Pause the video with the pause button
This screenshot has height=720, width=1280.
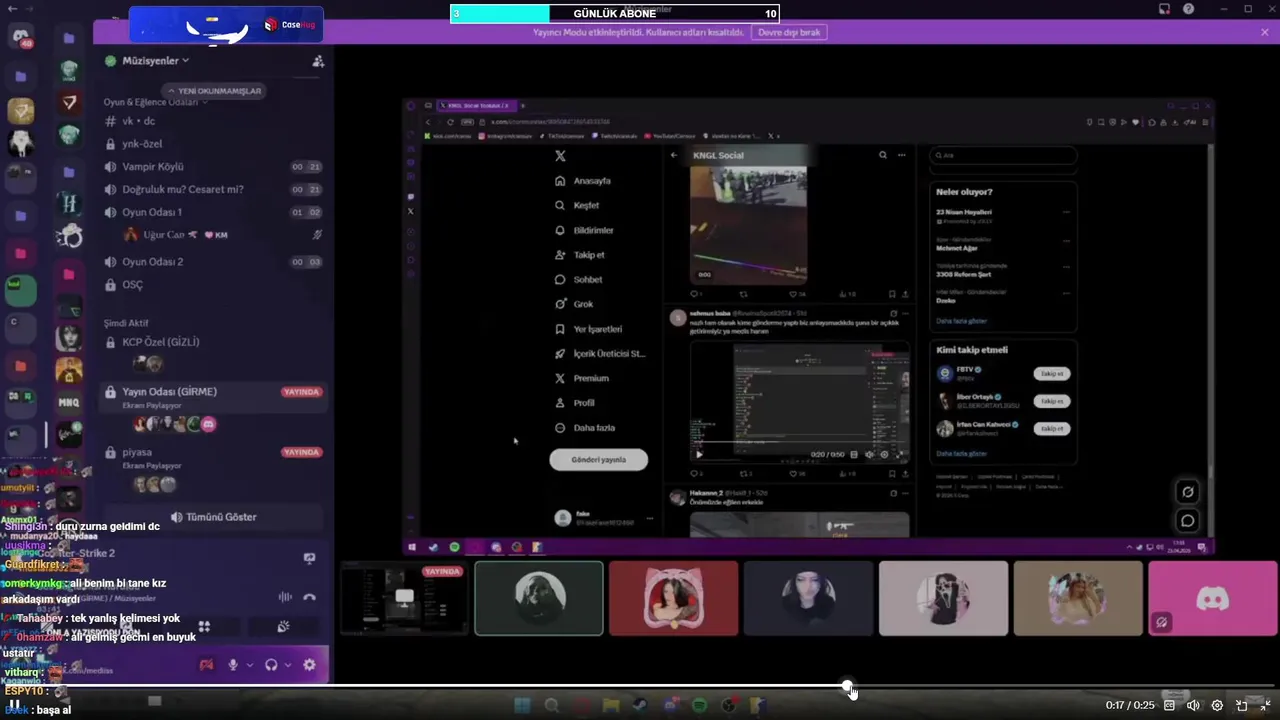tap(14, 705)
